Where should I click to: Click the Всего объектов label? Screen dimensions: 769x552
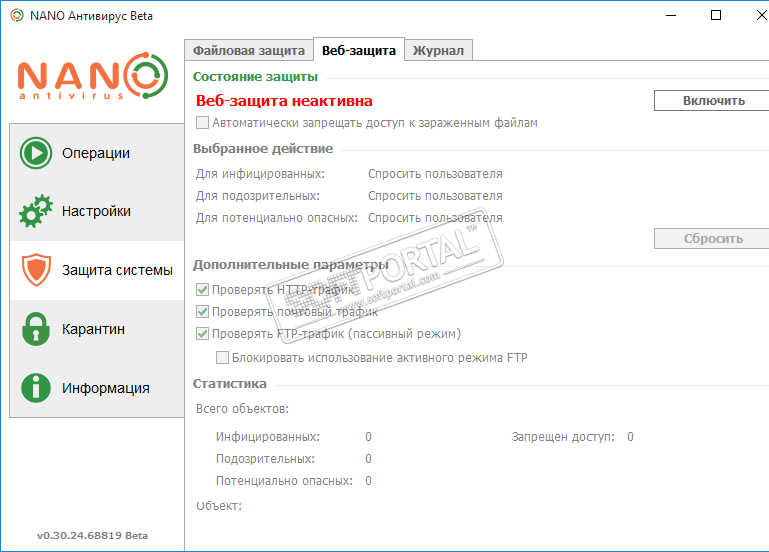tap(242, 409)
